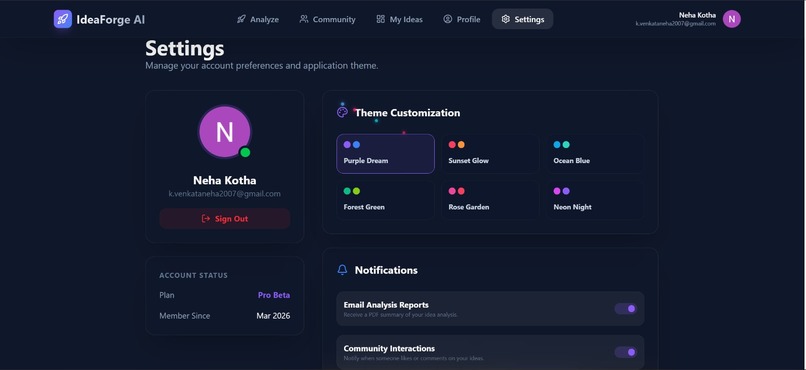Select the Purple Dream theme

pyautogui.click(x=386, y=154)
